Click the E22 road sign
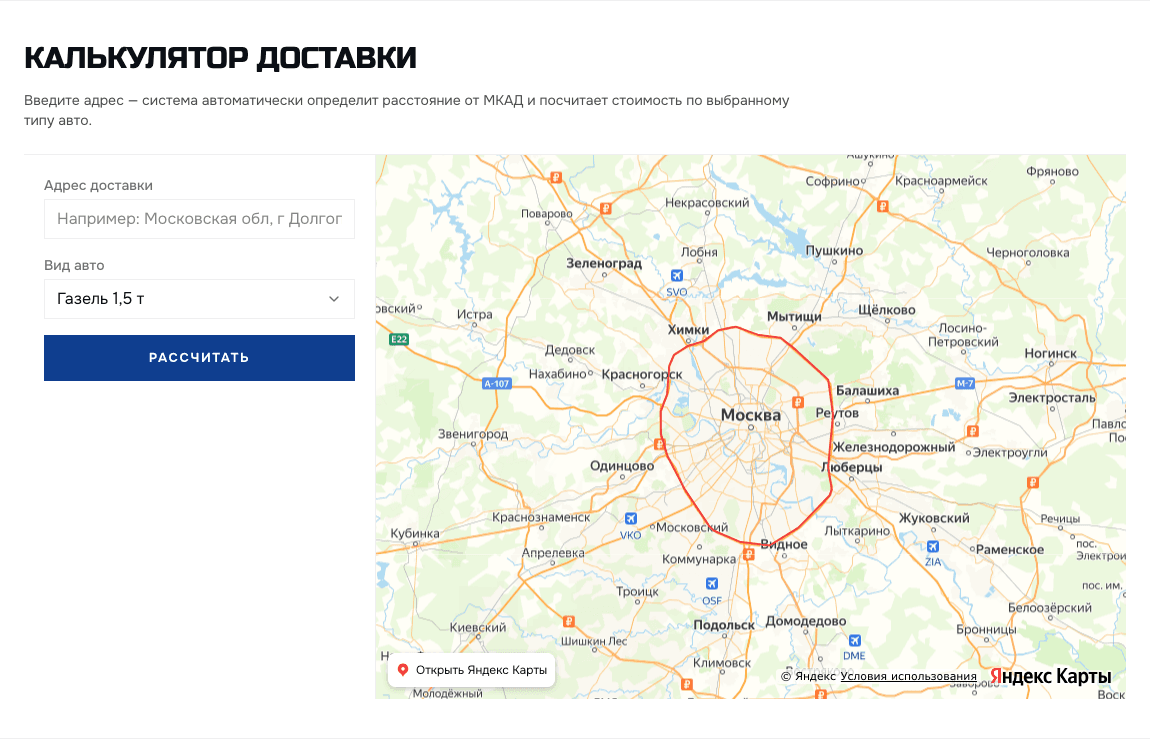Image resolution: width=1150 pixels, height=739 pixels. coord(399,339)
